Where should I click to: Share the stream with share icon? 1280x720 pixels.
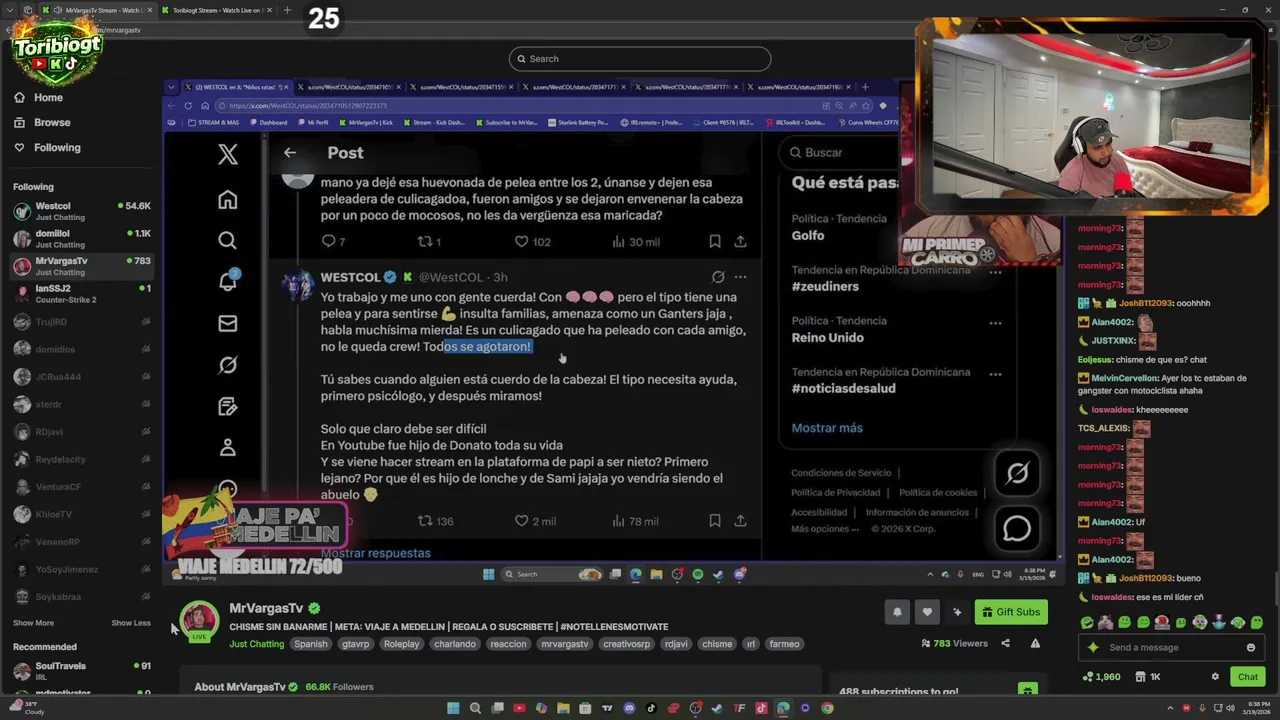(x=1005, y=643)
